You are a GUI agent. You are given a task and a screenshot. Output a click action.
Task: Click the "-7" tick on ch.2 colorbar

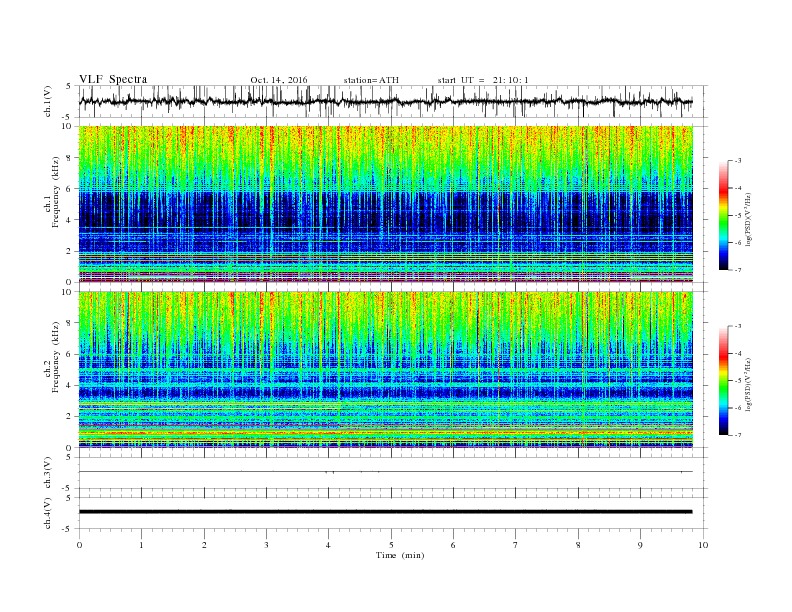[737, 435]
